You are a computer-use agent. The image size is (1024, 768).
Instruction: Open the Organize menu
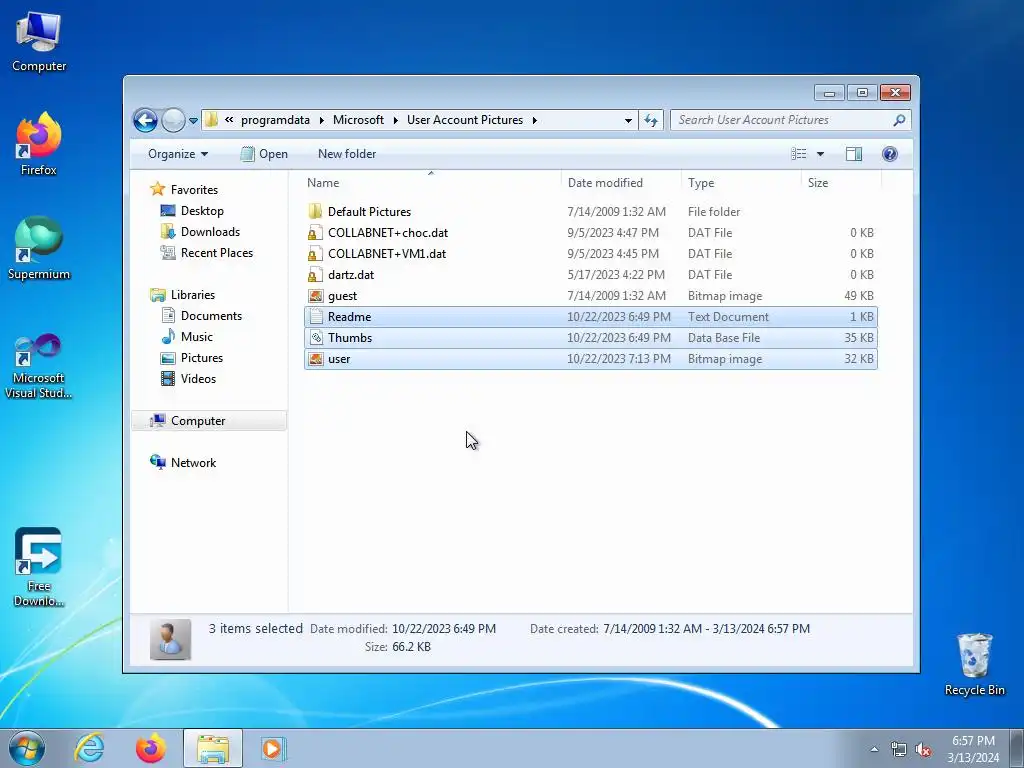pos(178,154)
